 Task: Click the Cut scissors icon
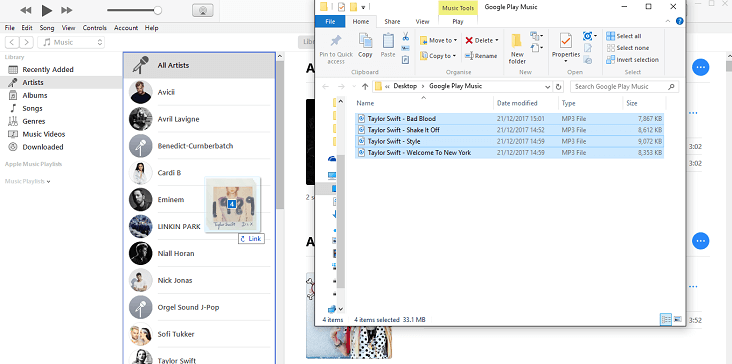coord(405,36)
